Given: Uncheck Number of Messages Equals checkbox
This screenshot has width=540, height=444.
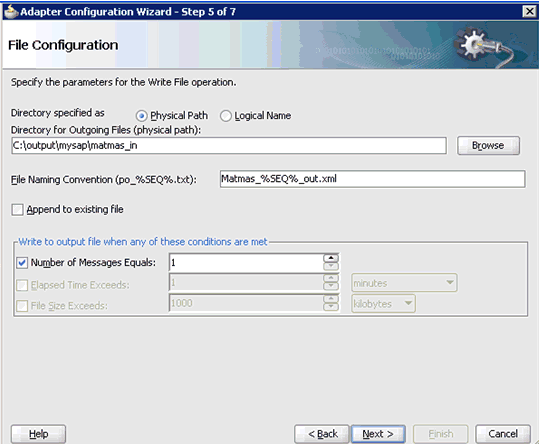Looking at the screenshot, I should [22, 263].
